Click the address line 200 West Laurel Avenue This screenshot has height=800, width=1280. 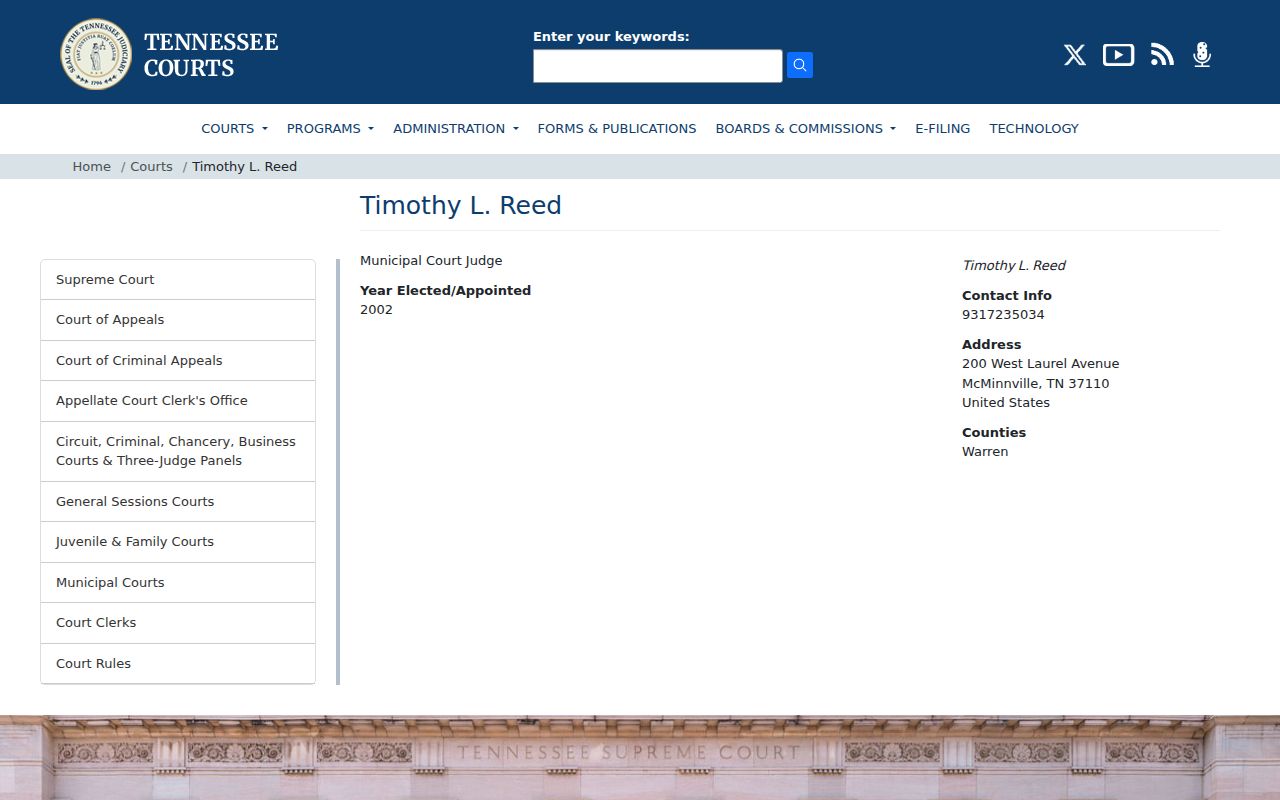pos(1040,364)
